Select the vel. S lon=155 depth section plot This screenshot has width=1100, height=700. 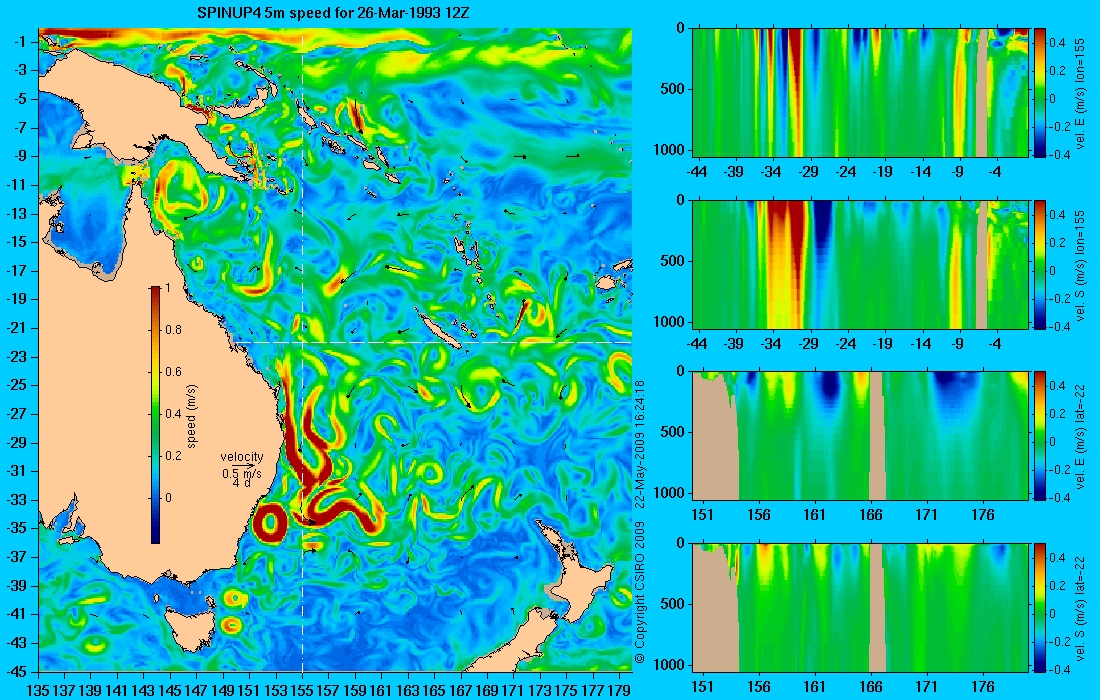click(860, 264)
